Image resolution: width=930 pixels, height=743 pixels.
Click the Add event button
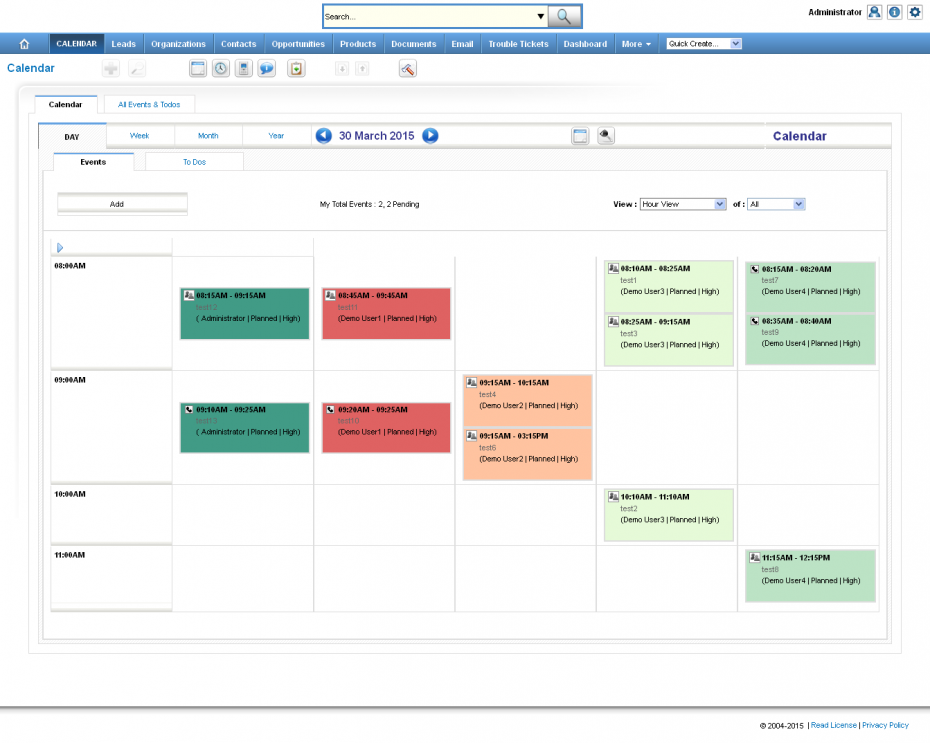point(120,203)
